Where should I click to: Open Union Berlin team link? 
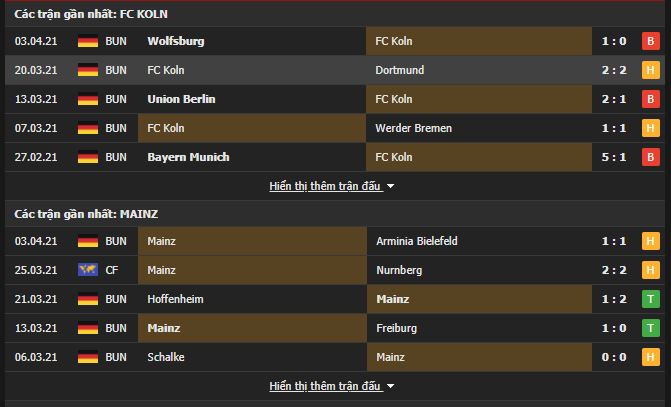[181, 99]
